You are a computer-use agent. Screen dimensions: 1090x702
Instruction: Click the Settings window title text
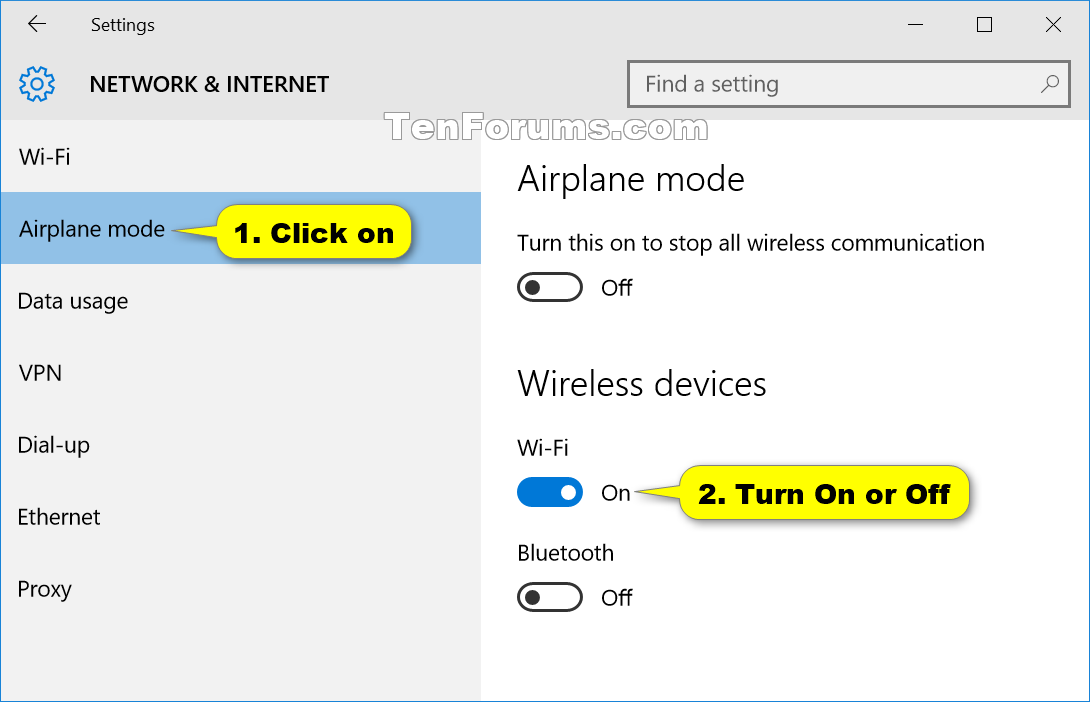tap(122, 25)
